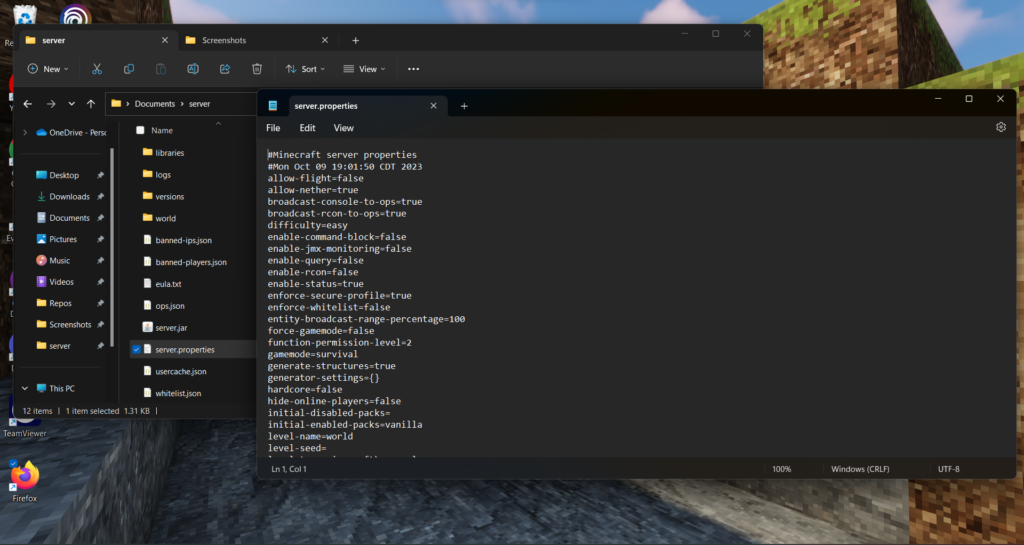Screen dimensions: 1024x545
Task: Add a new tab in Notepad
Action: tap(464, 106)
